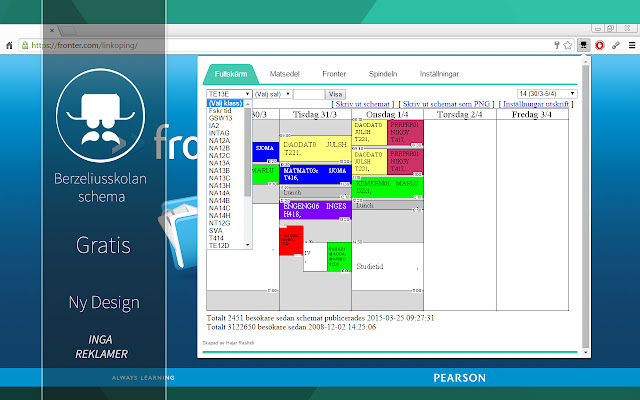This screenshot has height=400, width=640.
Task: Select Fskr tid in class list
Action: coord(225,111)
